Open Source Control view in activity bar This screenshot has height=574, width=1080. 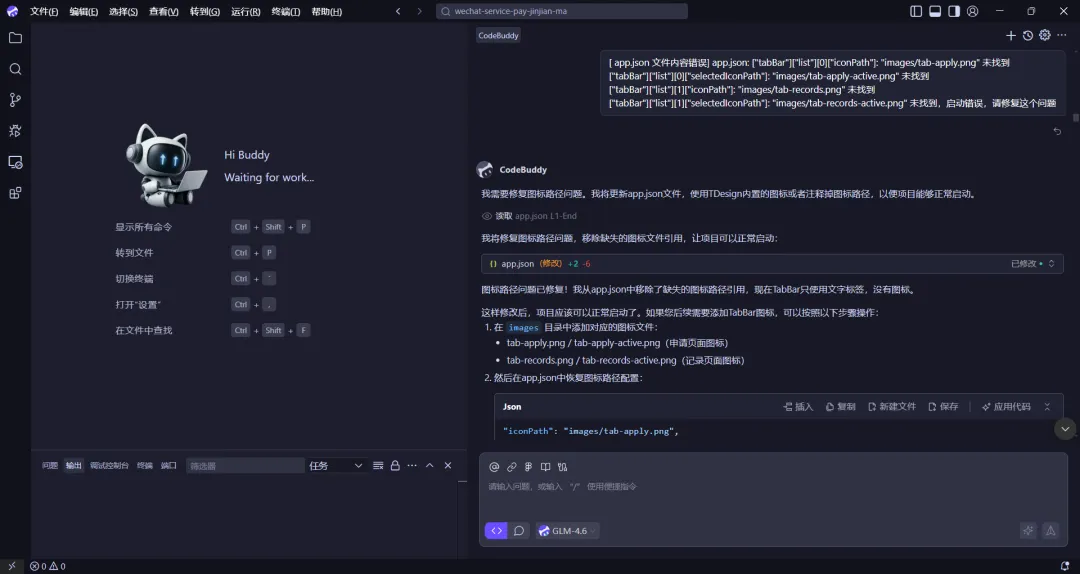(15, 100)
